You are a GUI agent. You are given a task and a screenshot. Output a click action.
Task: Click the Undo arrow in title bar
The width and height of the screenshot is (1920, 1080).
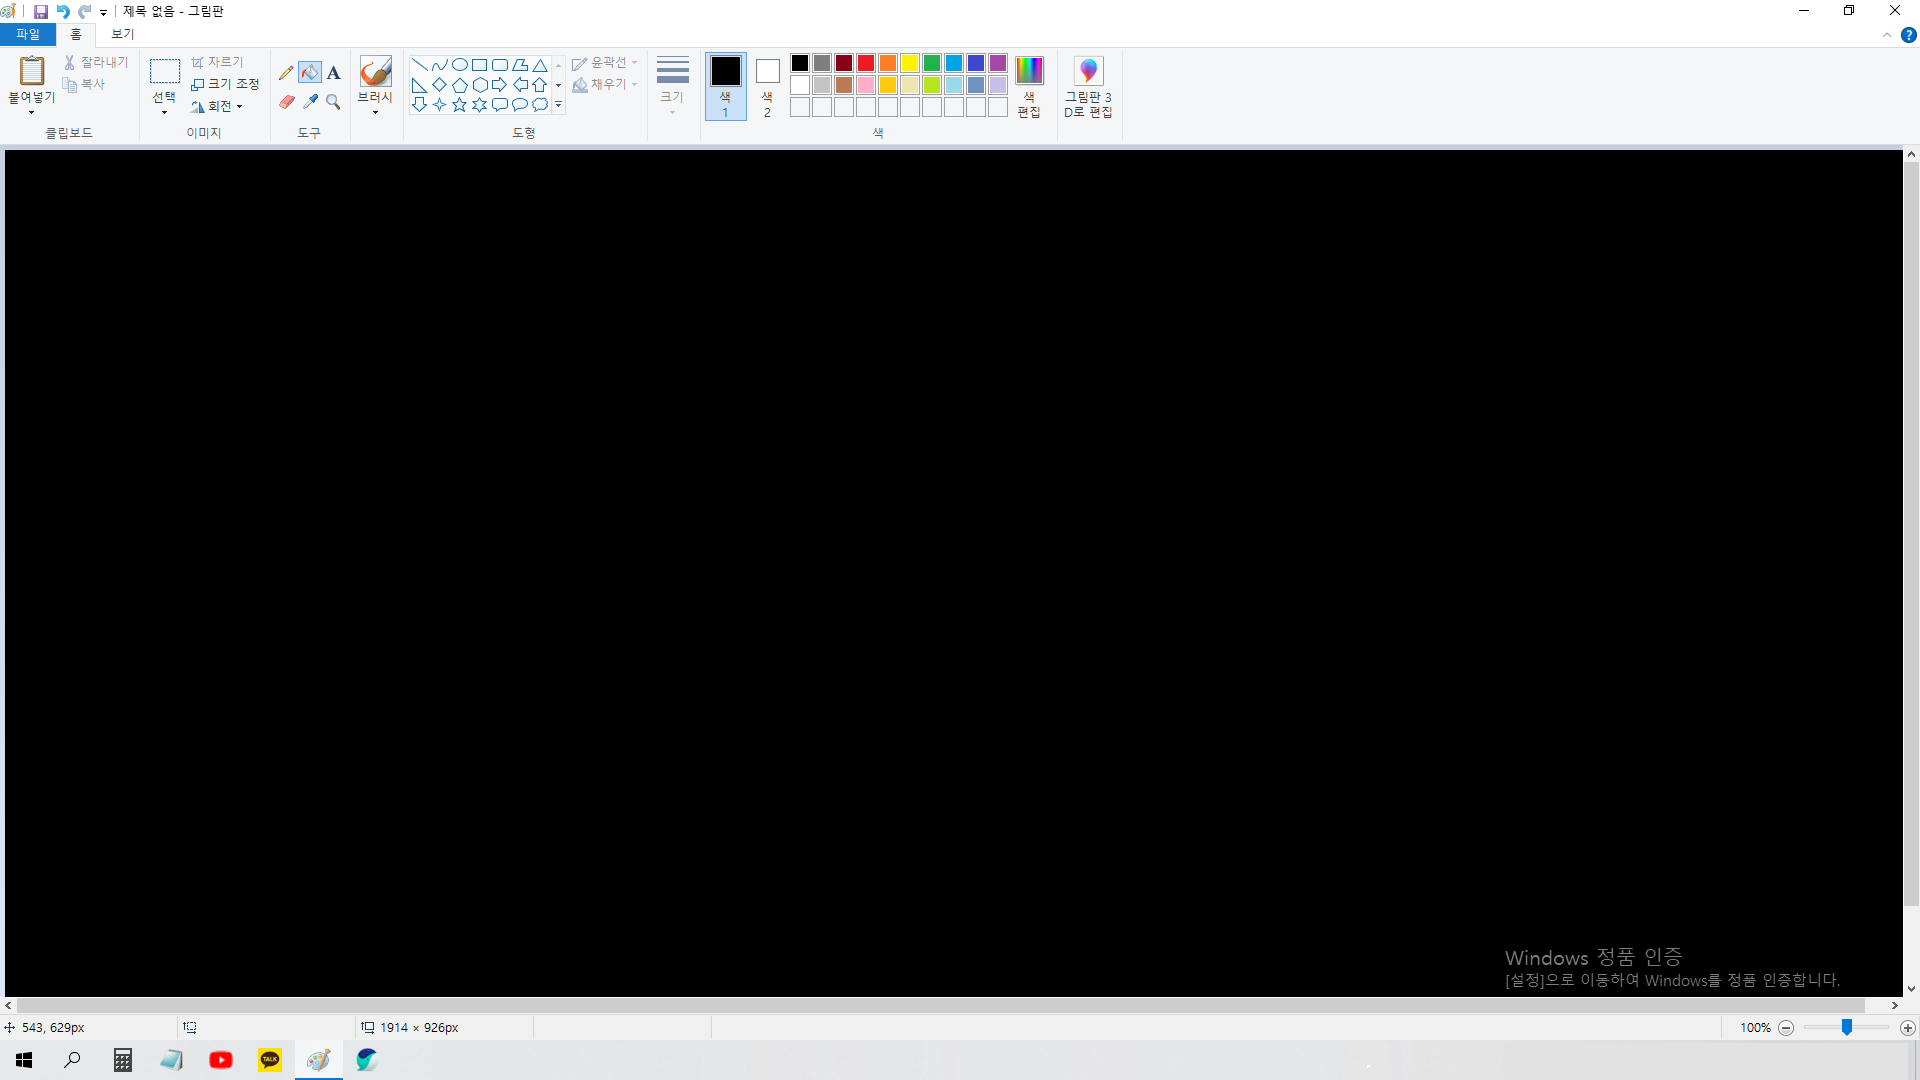point(63,12)
